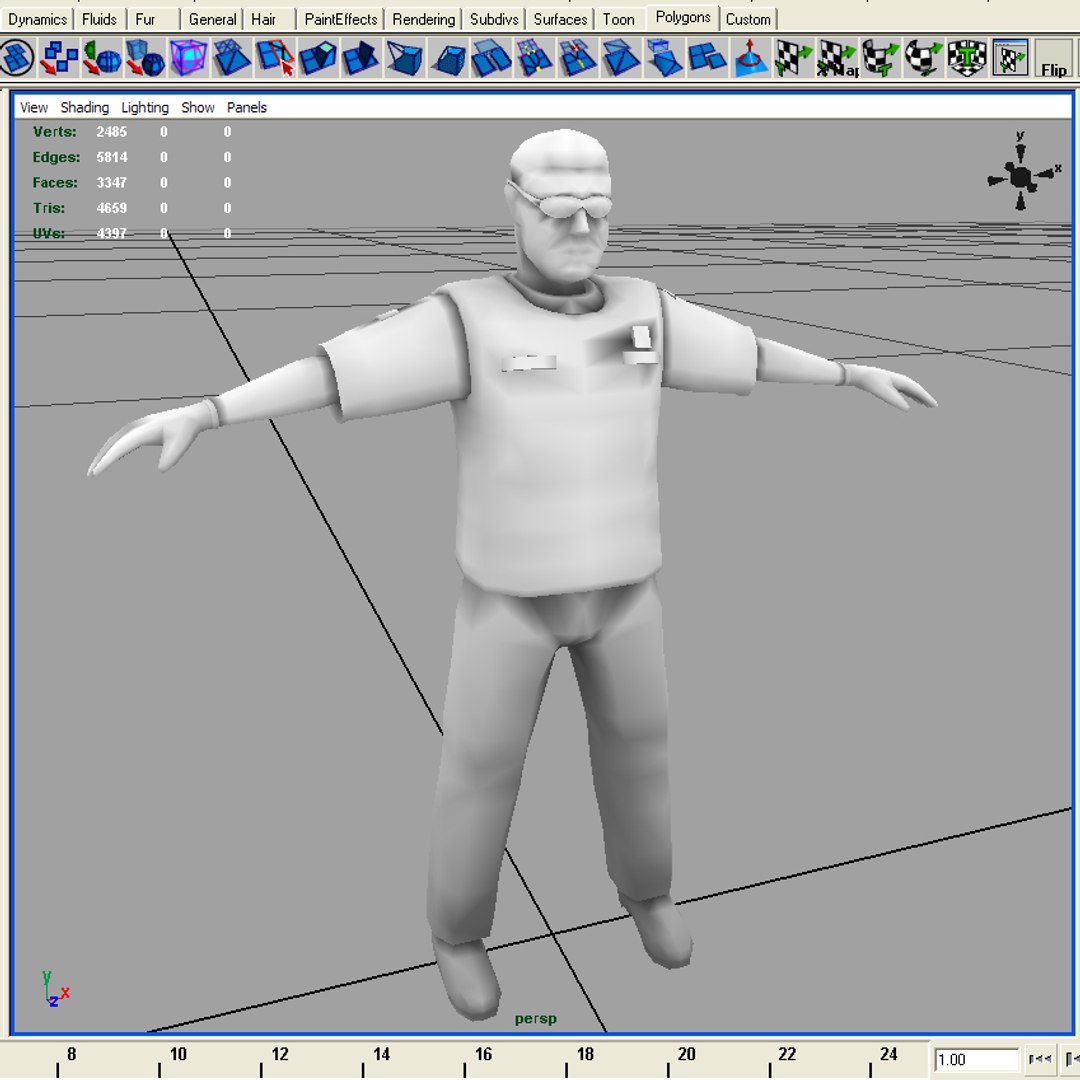This screenshot has height=1080, width=1080.
Task: Click the Duplicate Face shelf icon
Action: (x=490, y=57)
